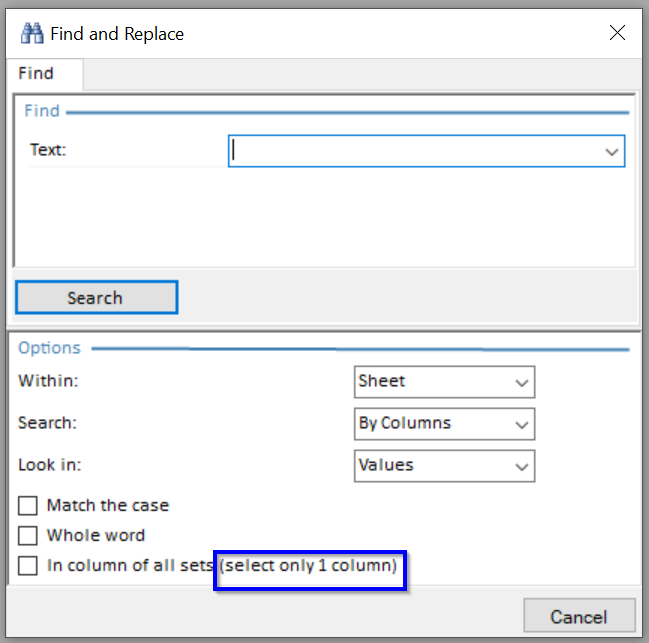The image size is (649, 643).
Task: Switch to the Find tab
Action: click(x=36, y=74)
